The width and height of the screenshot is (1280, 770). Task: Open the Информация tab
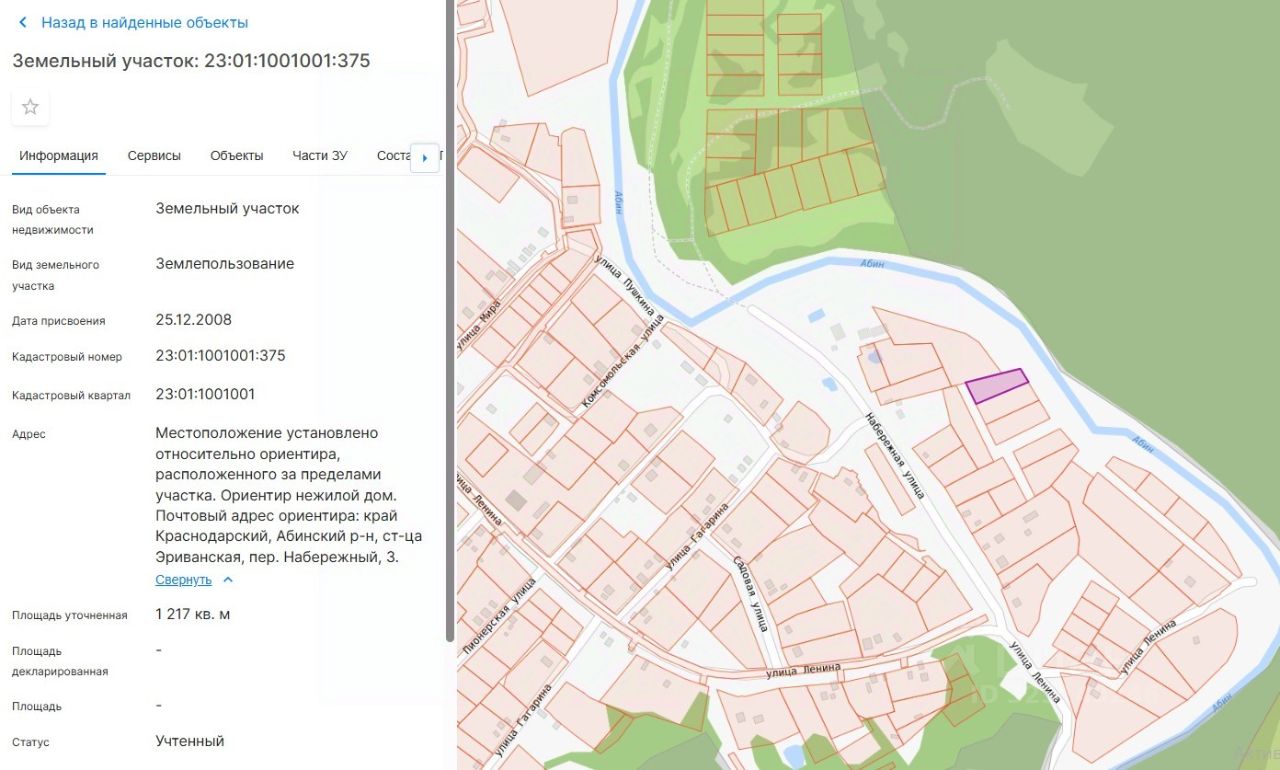[59, 156]
